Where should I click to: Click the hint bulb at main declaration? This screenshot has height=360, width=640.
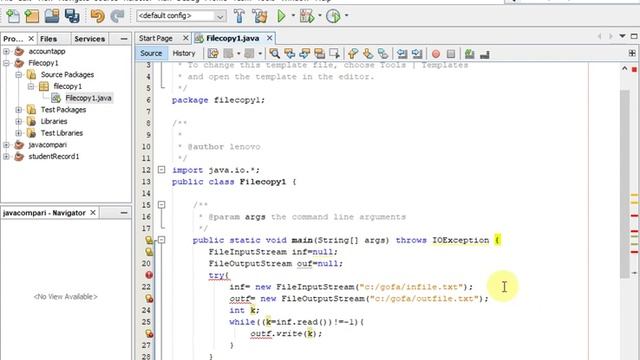149,240
